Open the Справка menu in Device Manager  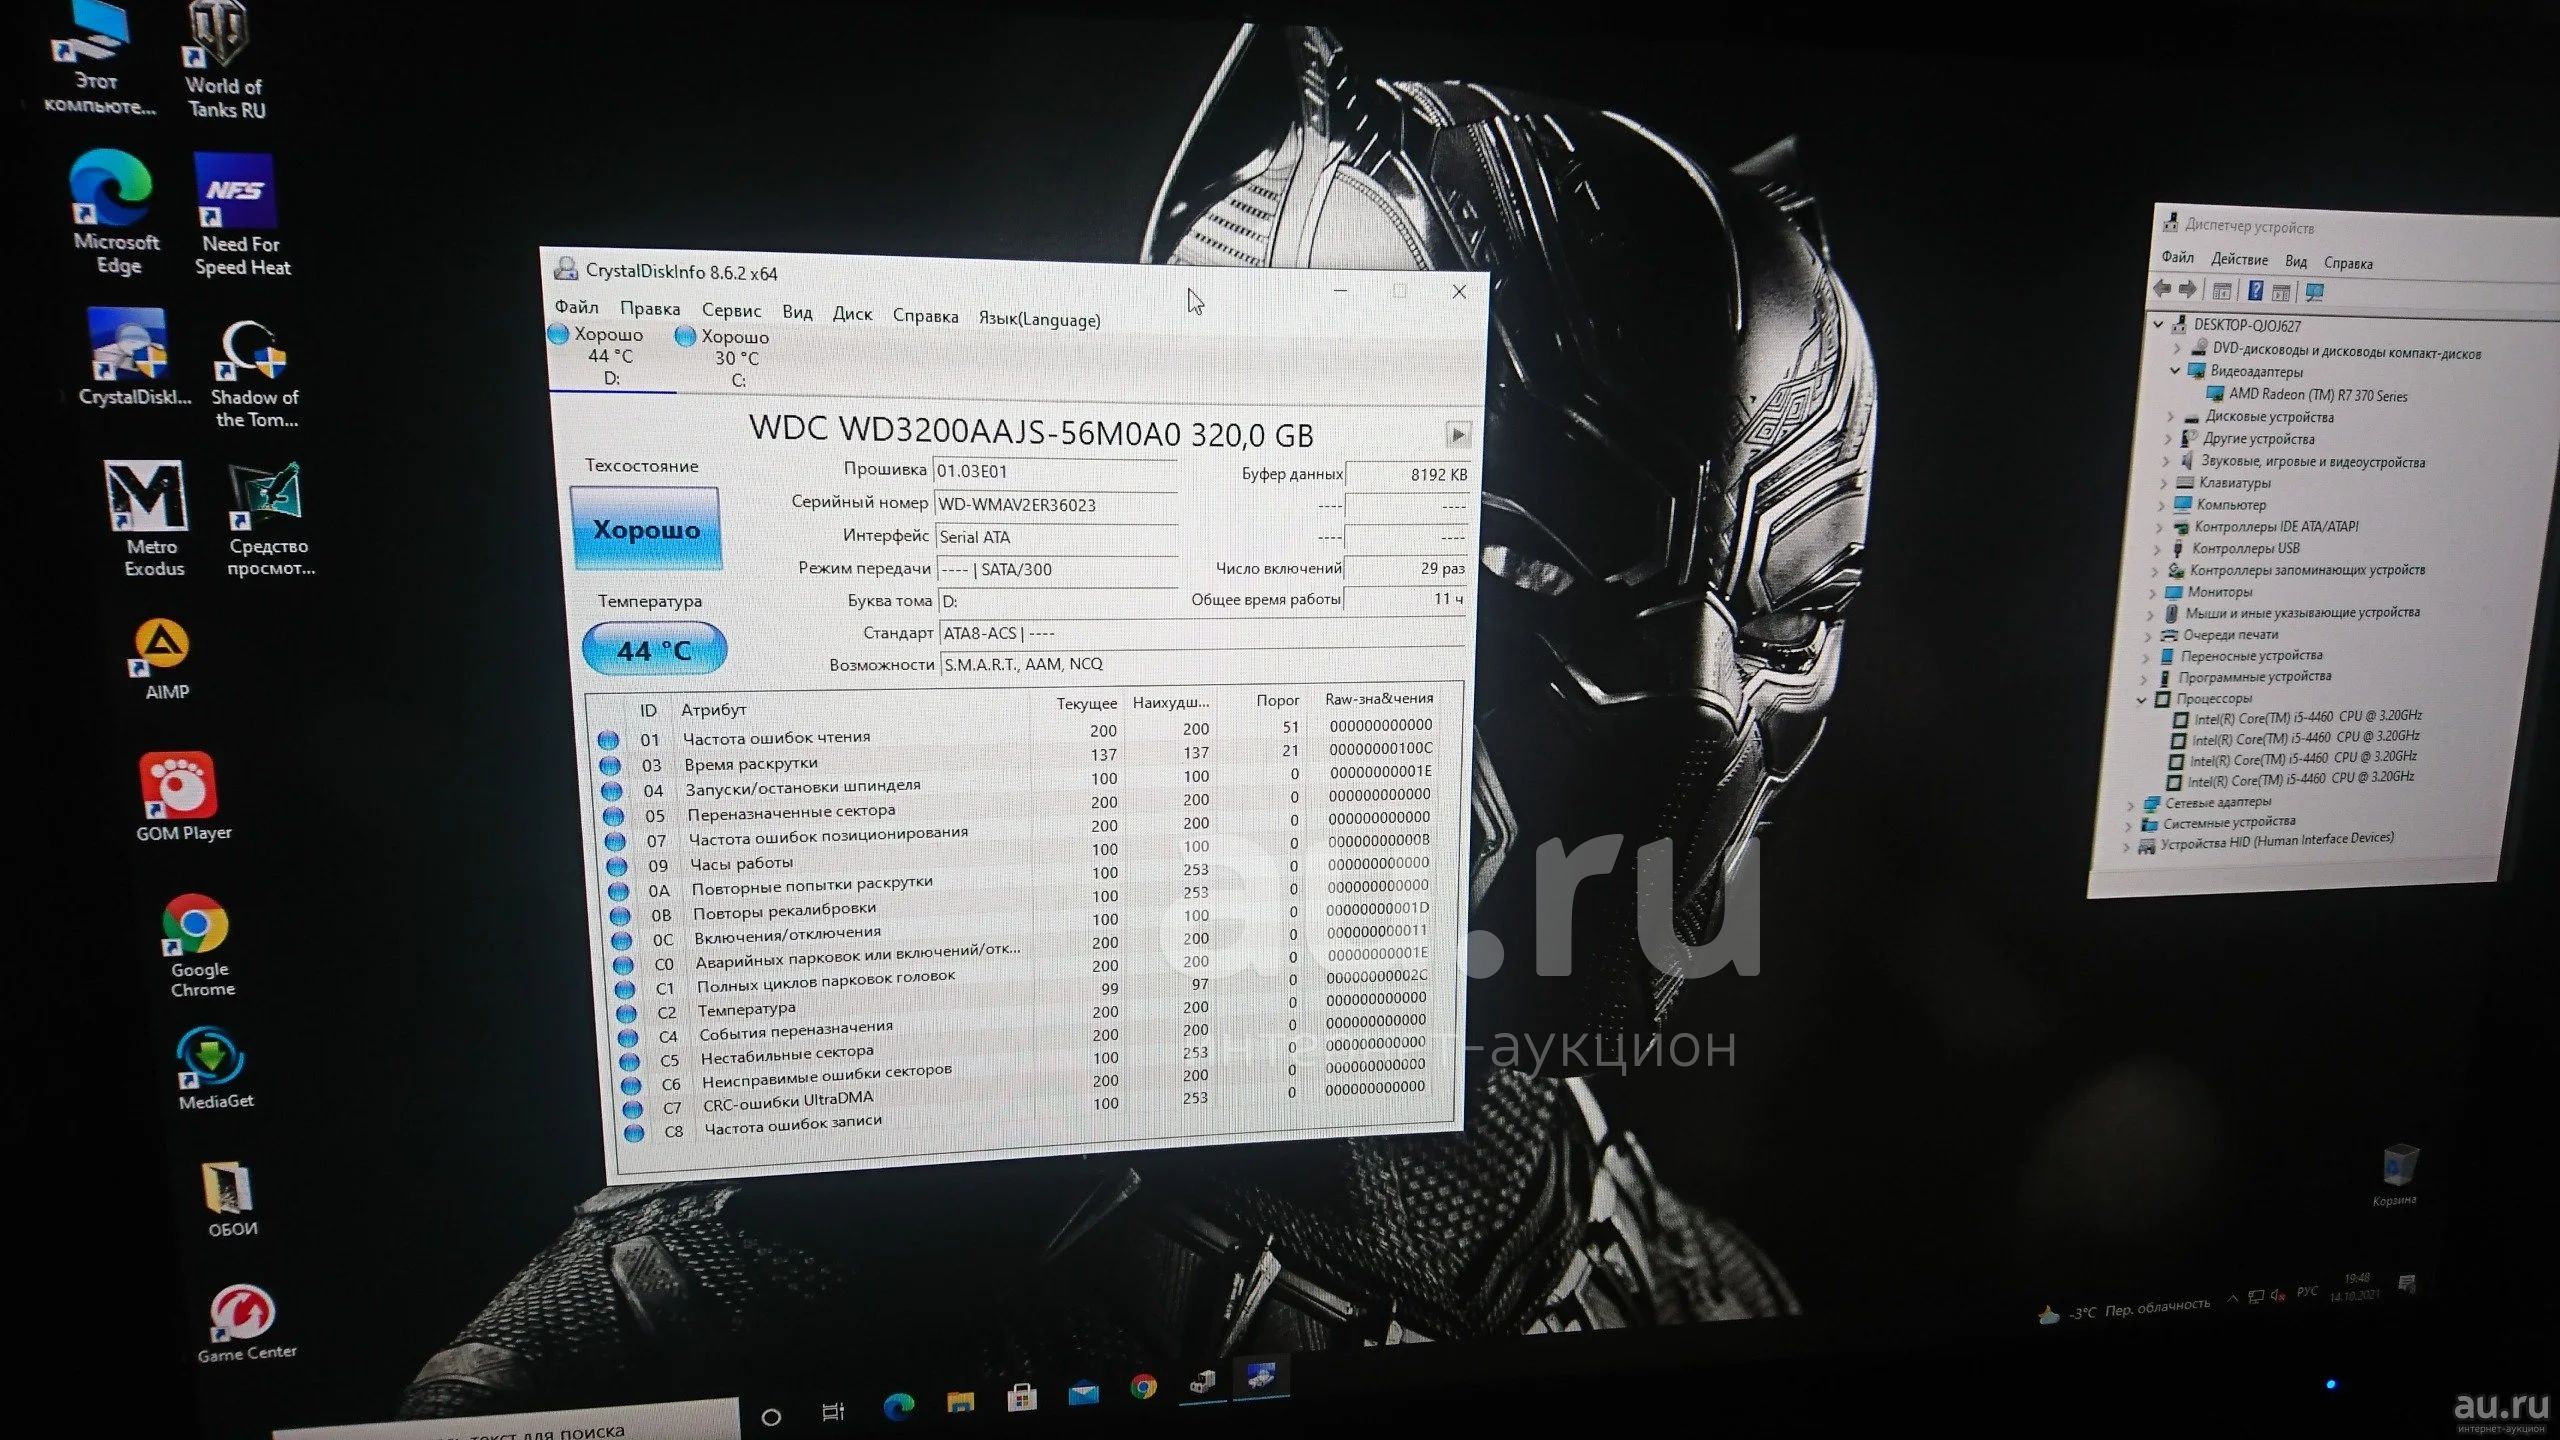(2348, 263)
